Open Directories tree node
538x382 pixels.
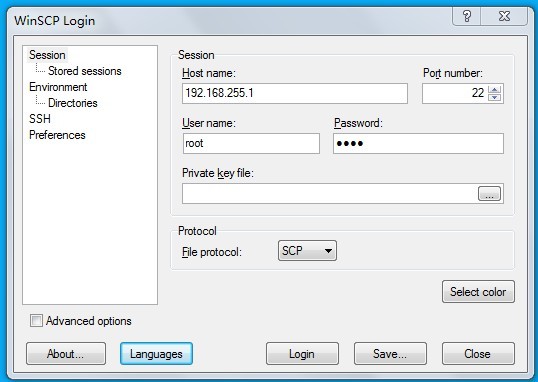(x=73, y=103)
